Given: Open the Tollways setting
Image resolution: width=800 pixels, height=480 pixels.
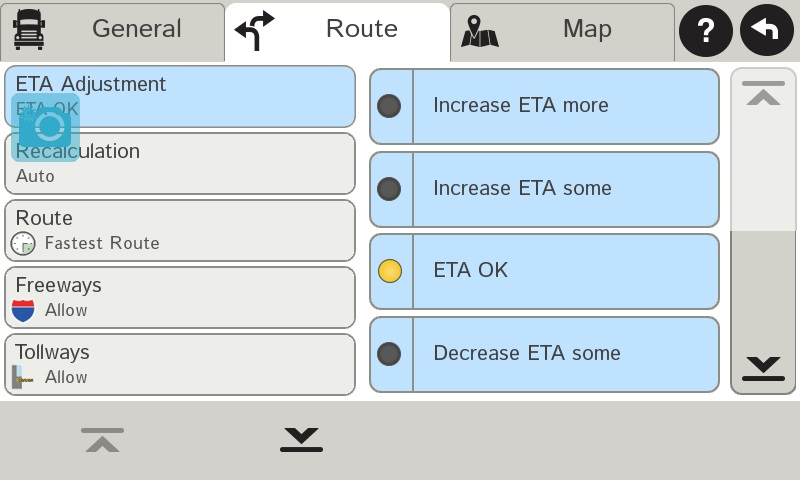Looking at the screenshot, I should pos(180,364).
